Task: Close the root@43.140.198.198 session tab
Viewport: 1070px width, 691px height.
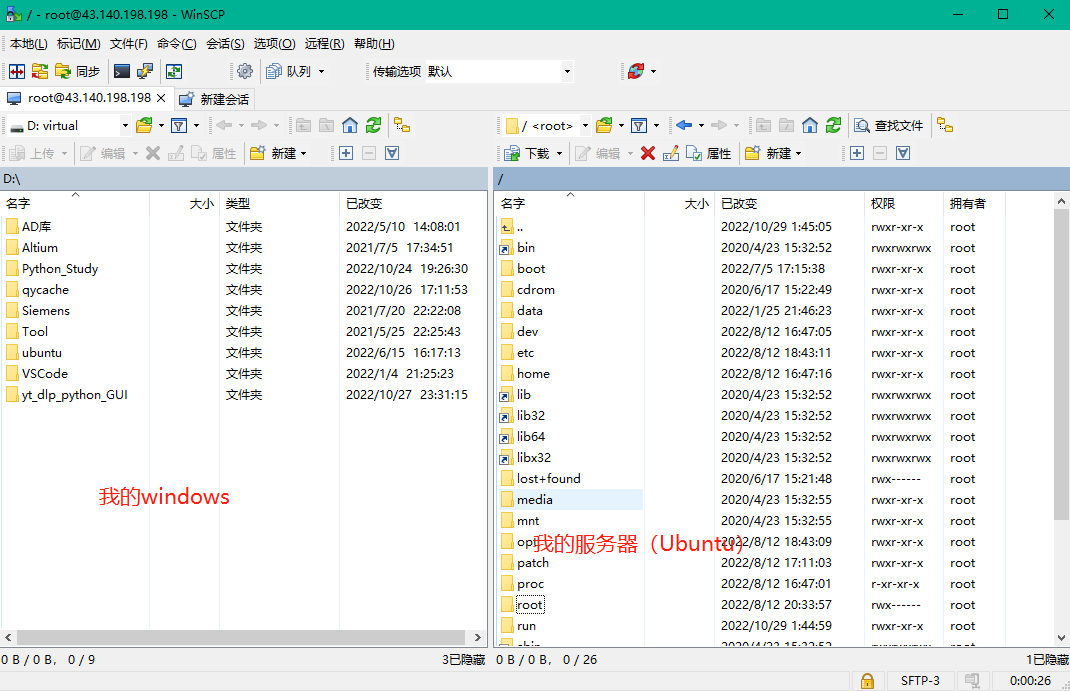Action: click(161, 98)
